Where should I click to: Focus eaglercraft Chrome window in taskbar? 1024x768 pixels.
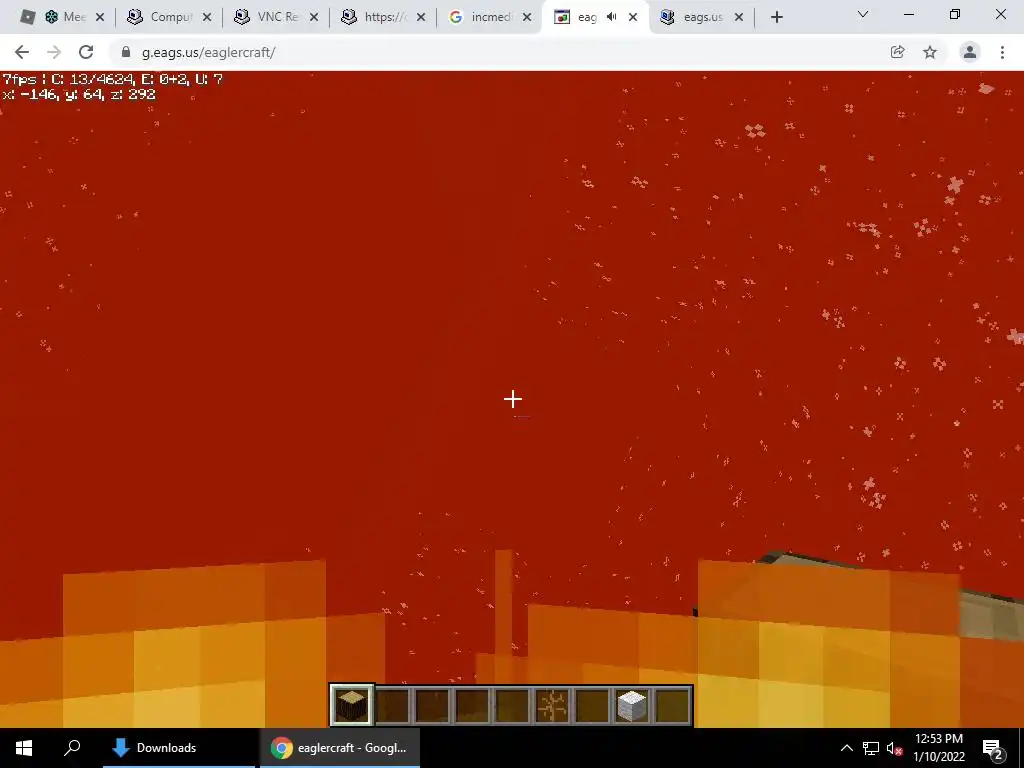click(340, 748)
